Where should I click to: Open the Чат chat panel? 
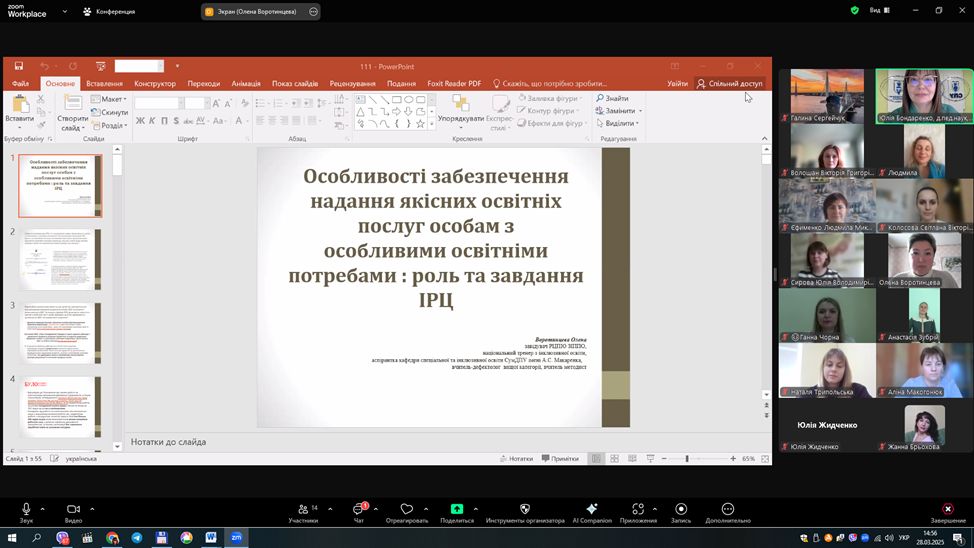point(359,510)
